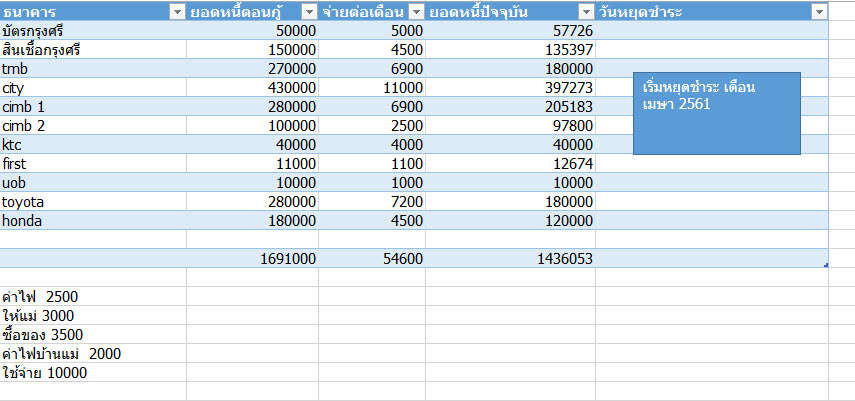Open filter dropdown for จ่ายต่อเดือน column
Viewport: 855px width, 401px height.
[416, 12]
